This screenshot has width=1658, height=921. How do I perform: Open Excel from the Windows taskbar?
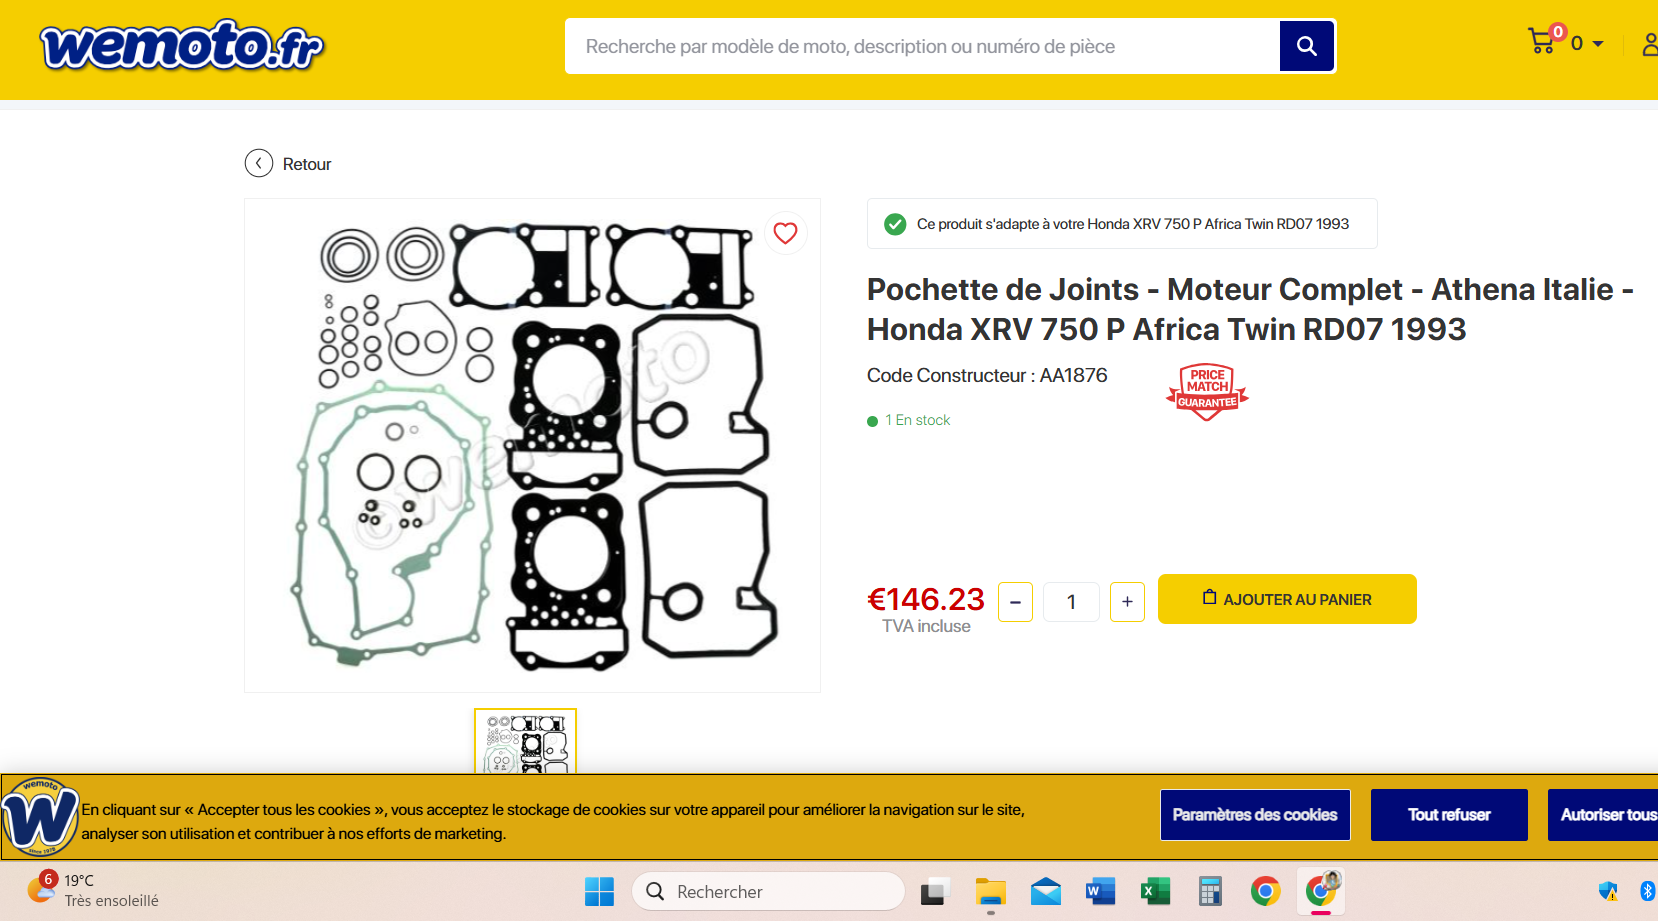click(1155, 891)
